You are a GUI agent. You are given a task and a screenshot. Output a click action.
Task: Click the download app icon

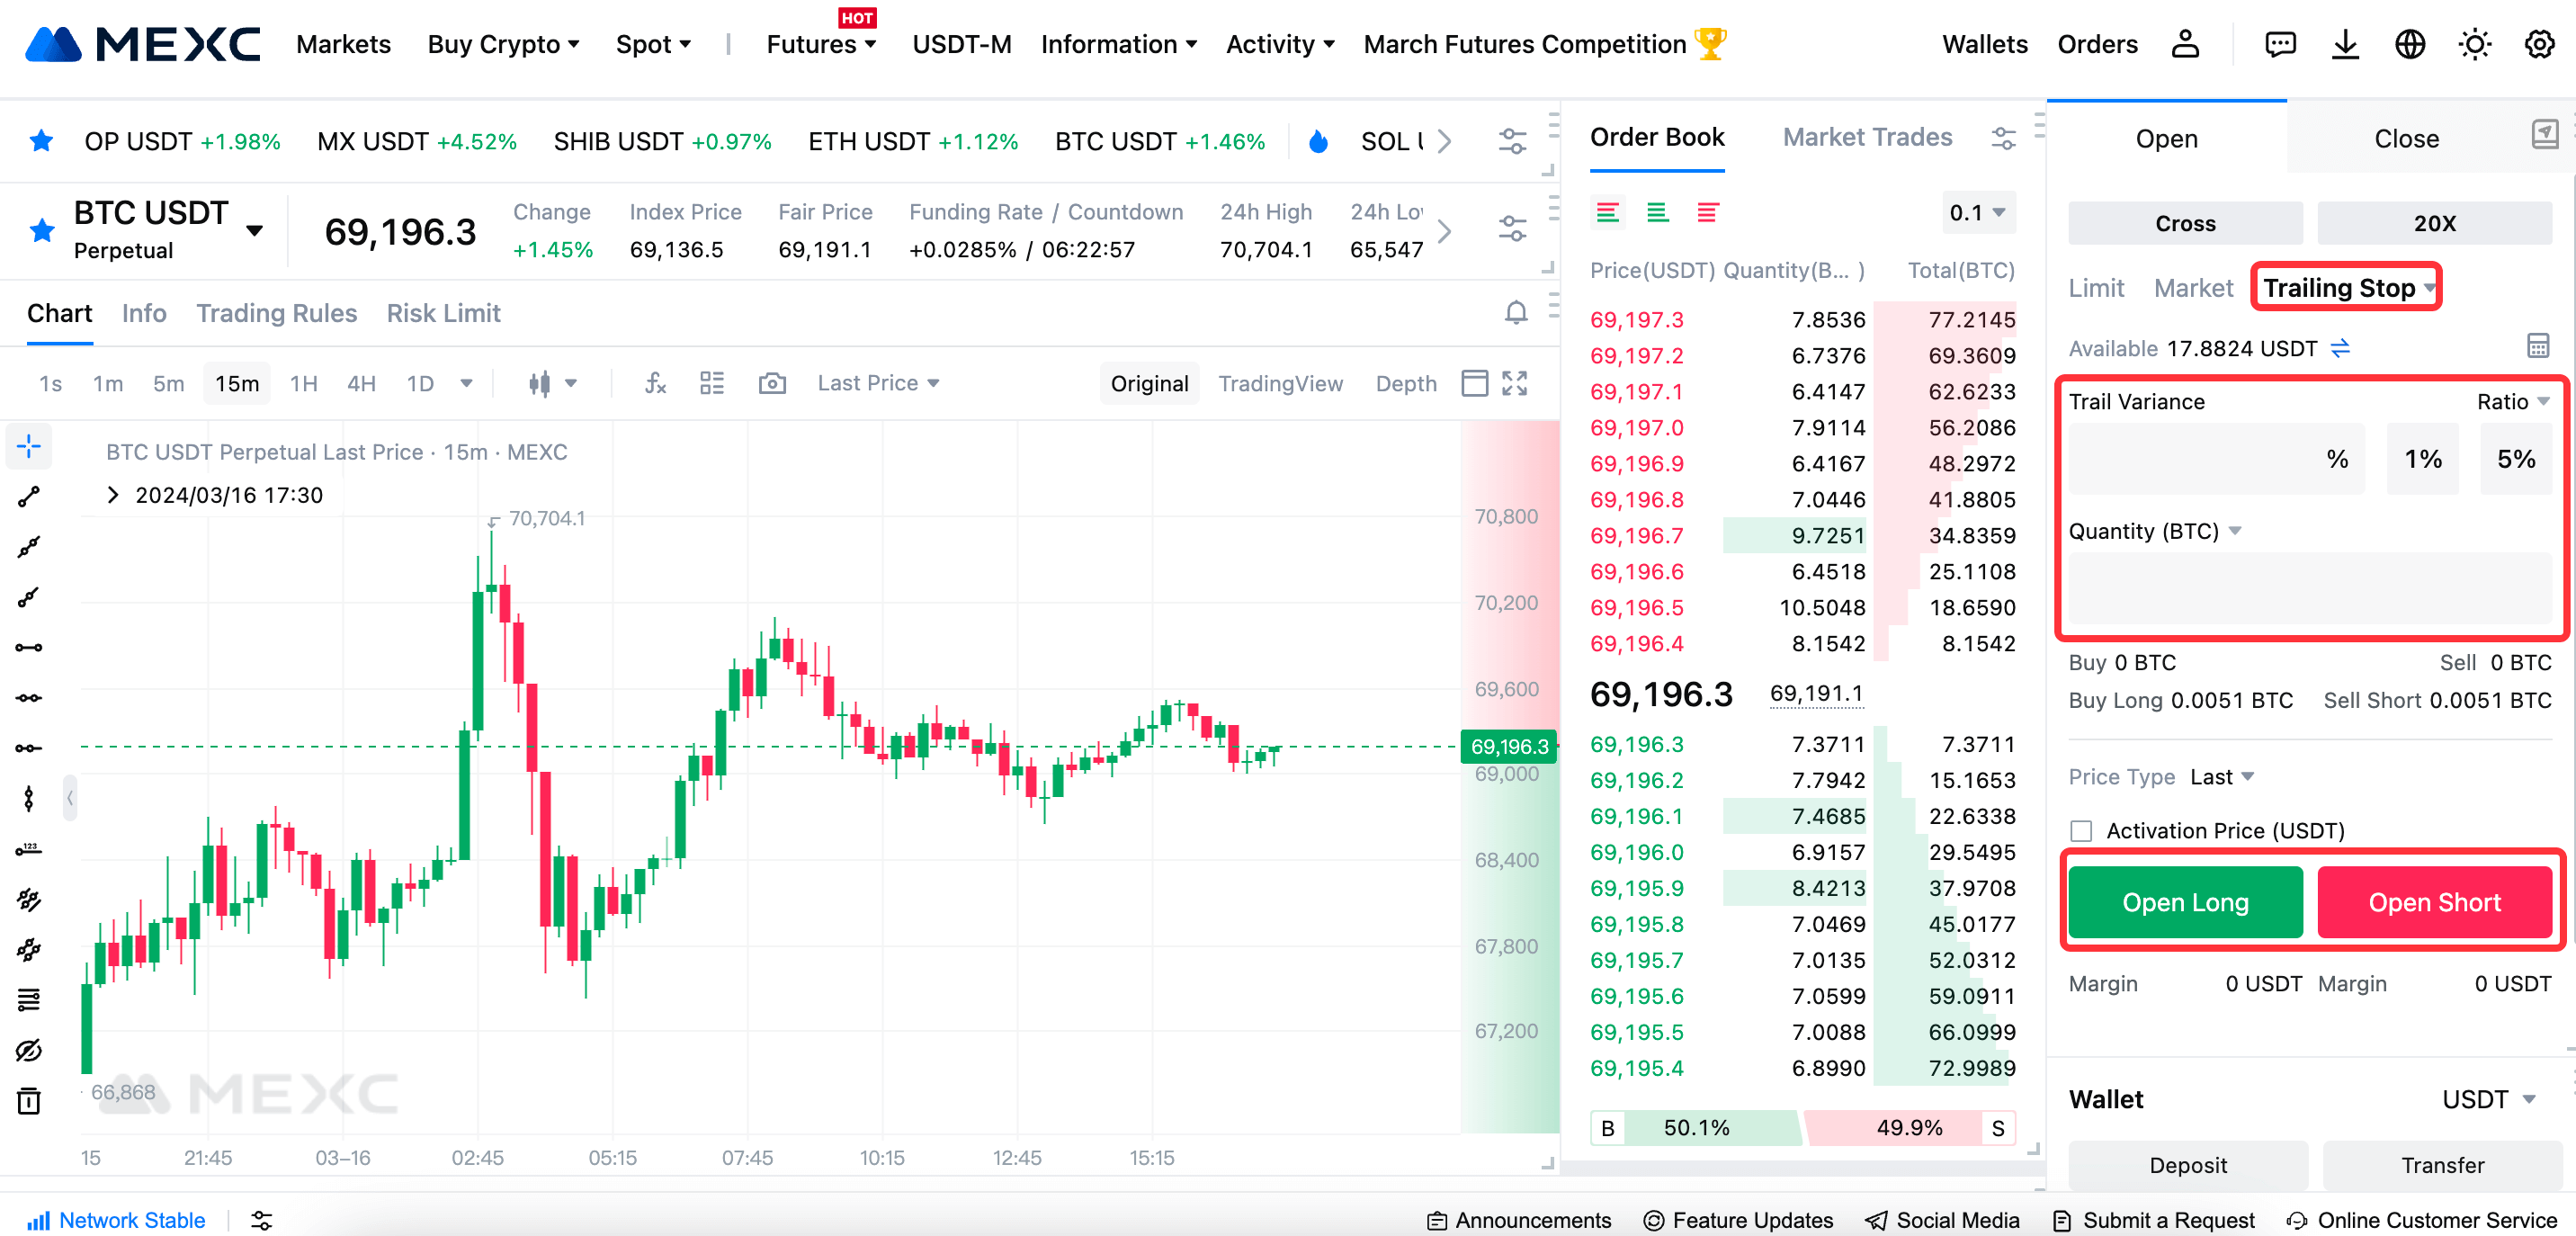2345,44
